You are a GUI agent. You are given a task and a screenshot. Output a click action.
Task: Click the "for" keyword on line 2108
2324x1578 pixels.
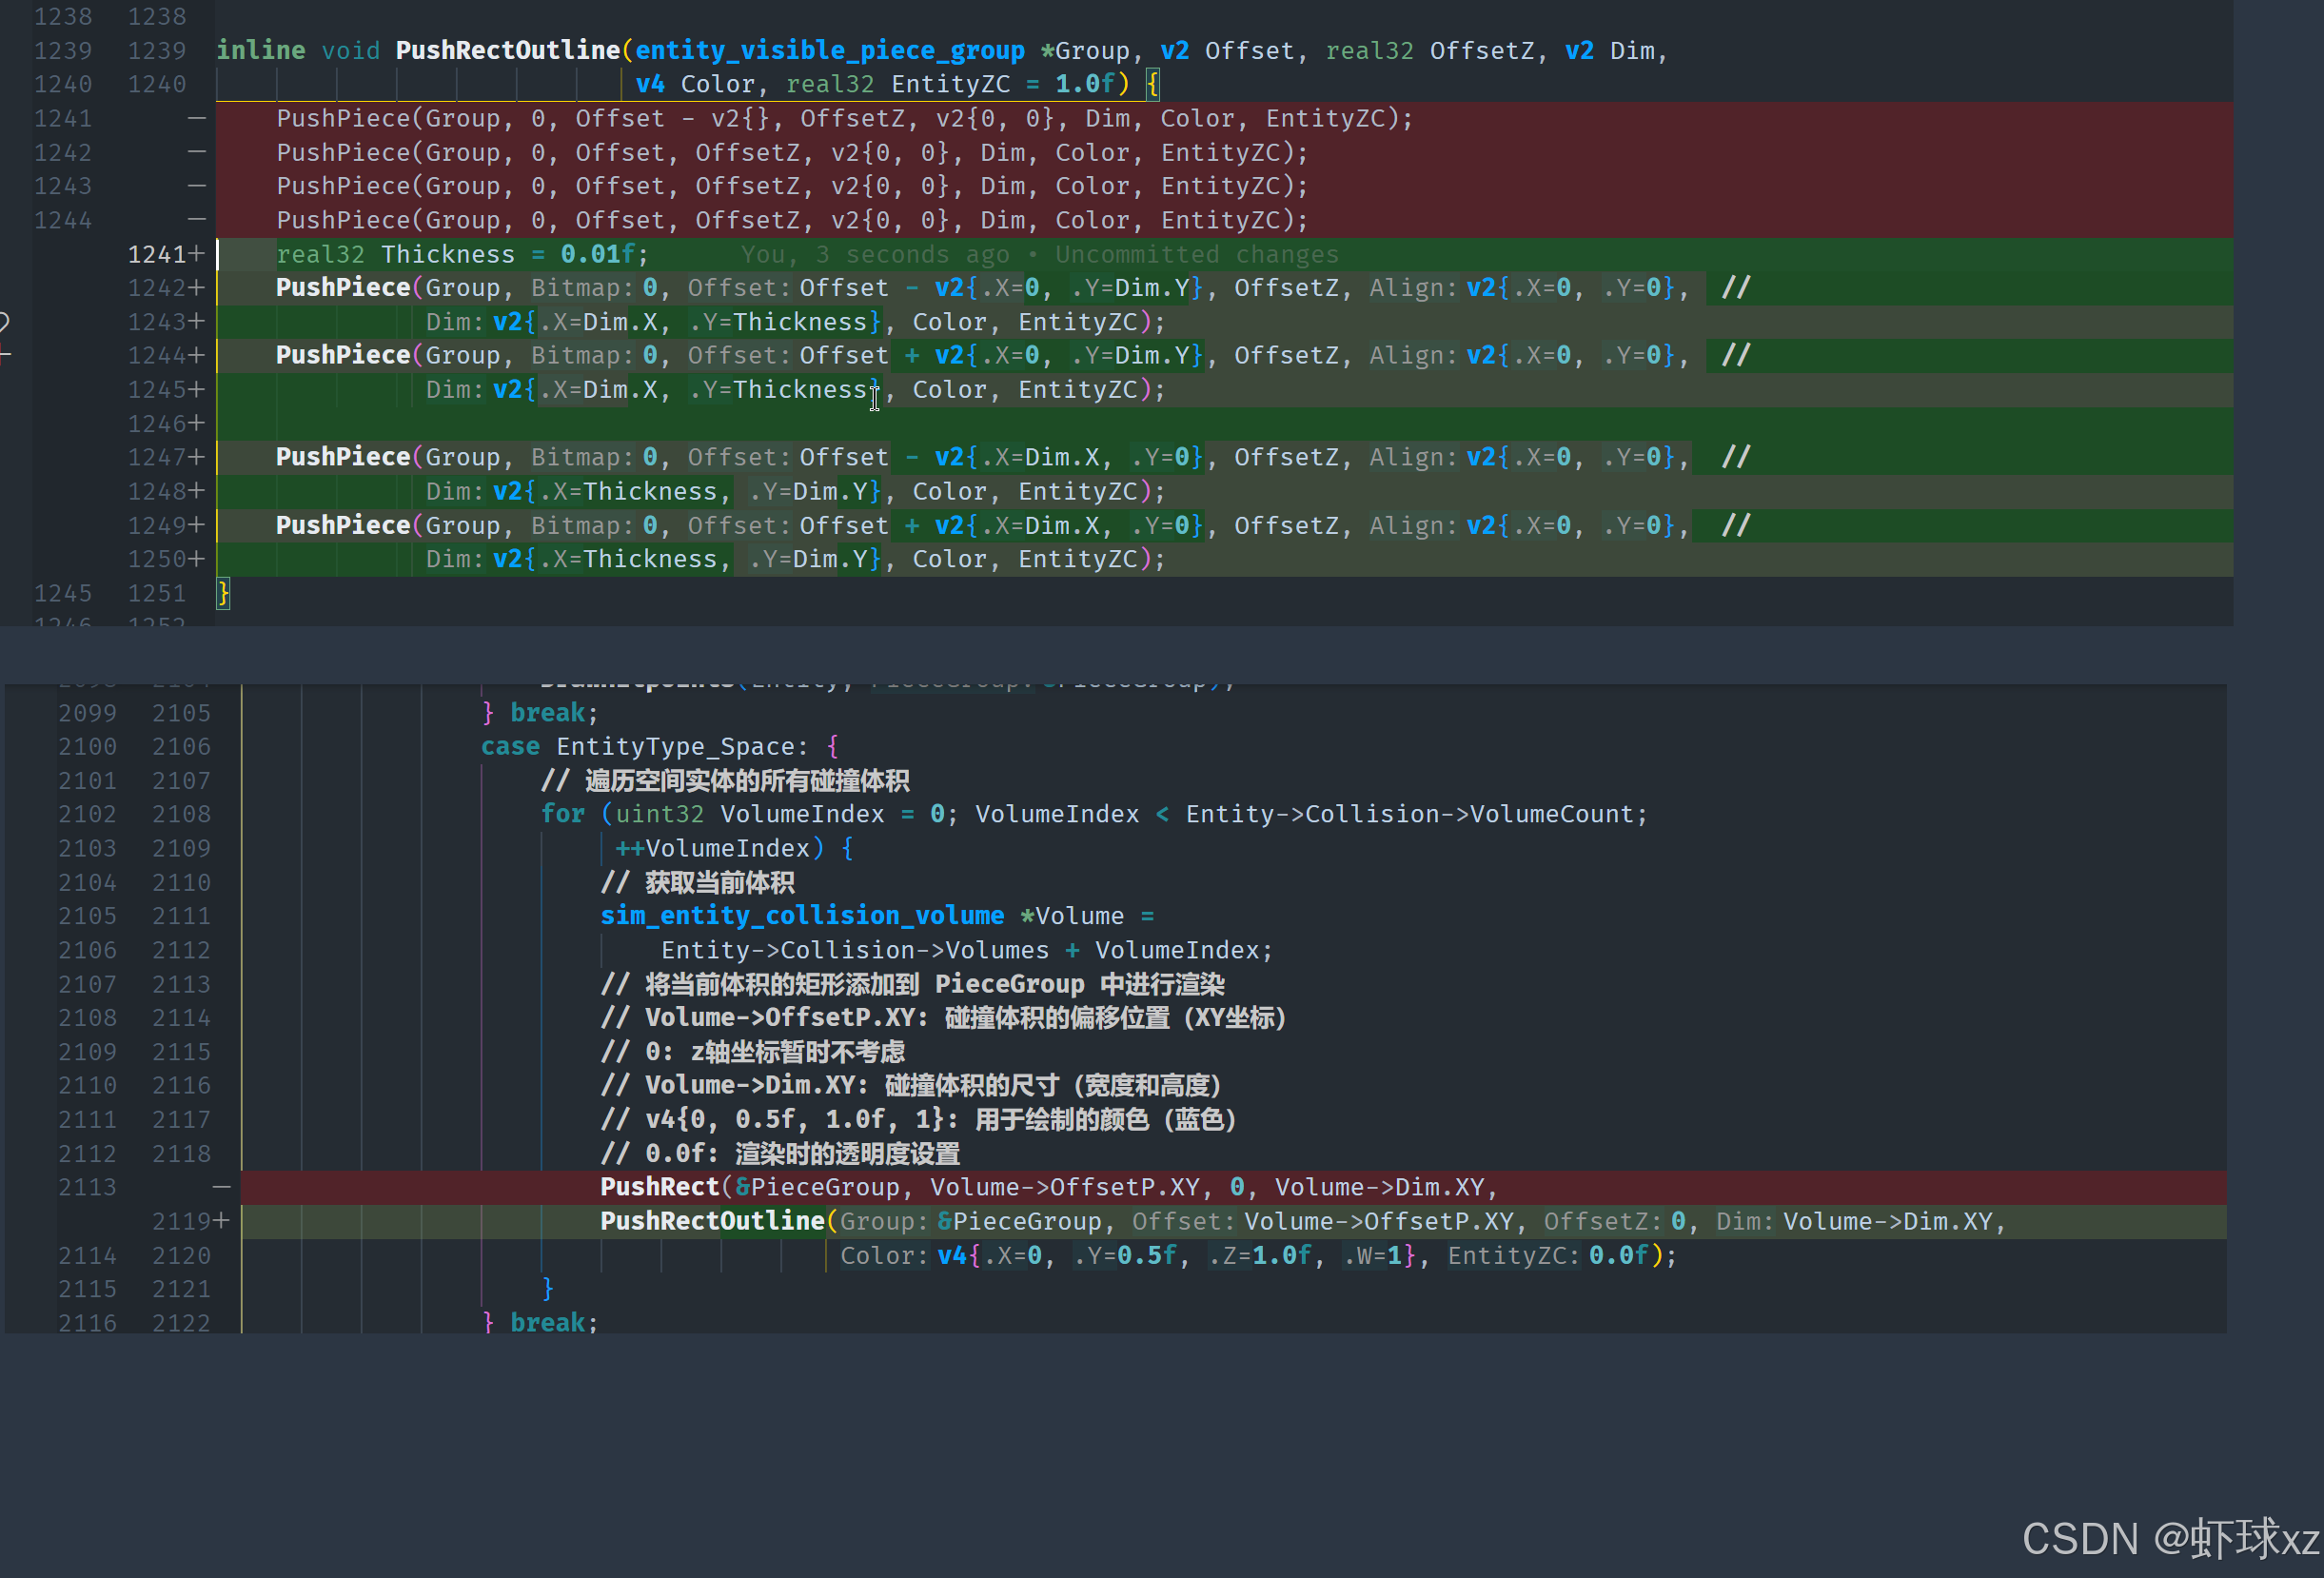pos(562,814)
